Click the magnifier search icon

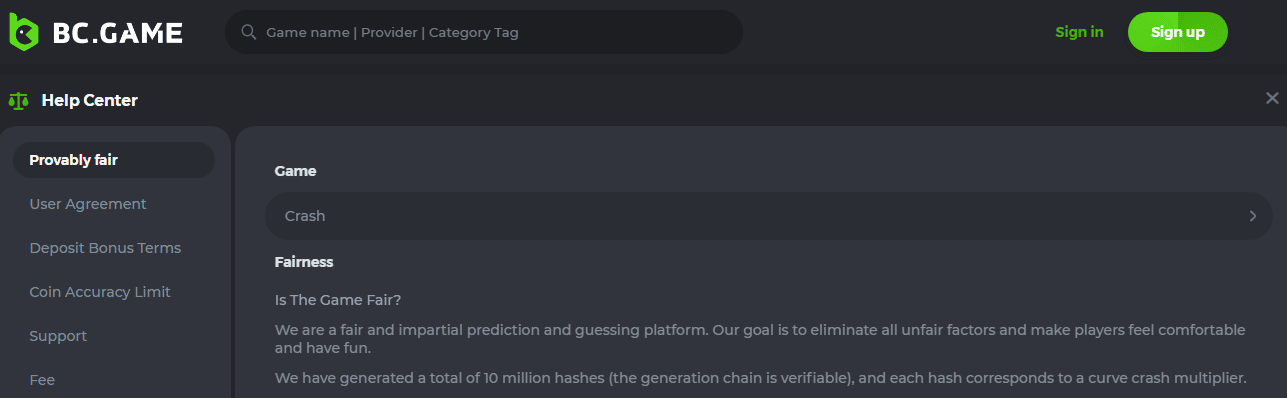point(249,32)
